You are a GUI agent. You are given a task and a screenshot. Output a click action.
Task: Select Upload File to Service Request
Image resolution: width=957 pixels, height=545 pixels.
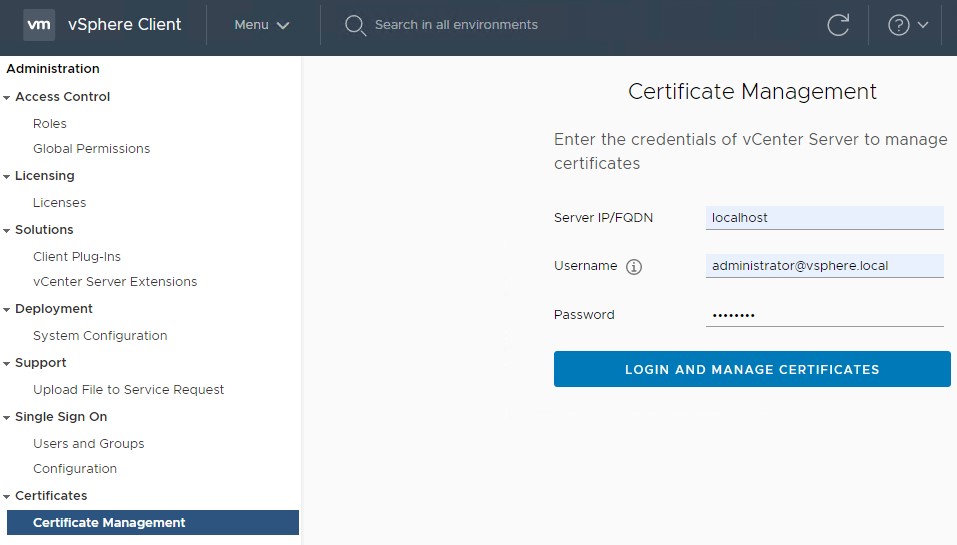[128, 389]
